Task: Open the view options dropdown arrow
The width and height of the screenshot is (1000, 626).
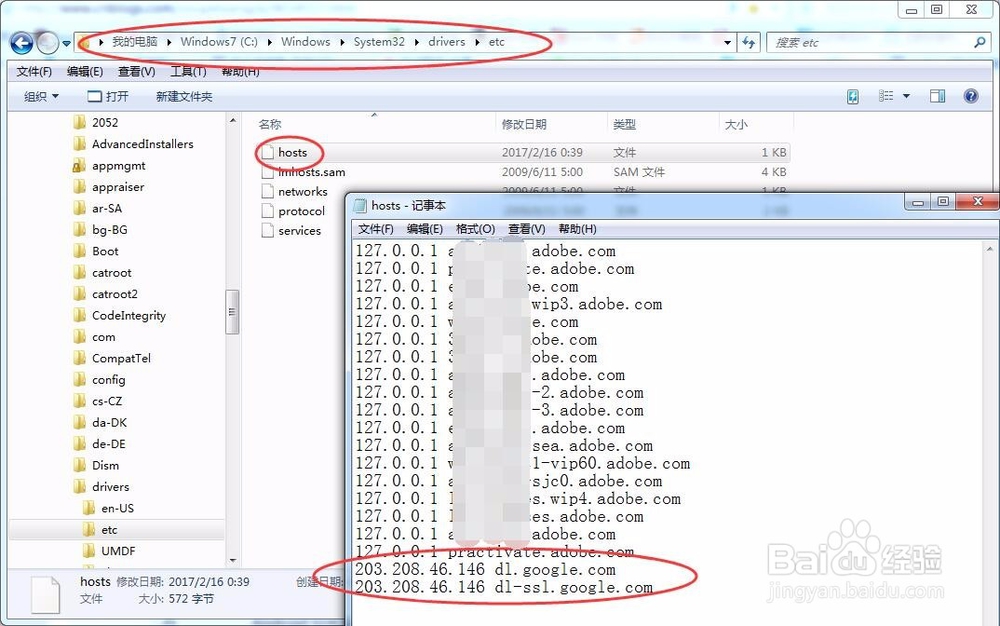Action: point(906,96)
